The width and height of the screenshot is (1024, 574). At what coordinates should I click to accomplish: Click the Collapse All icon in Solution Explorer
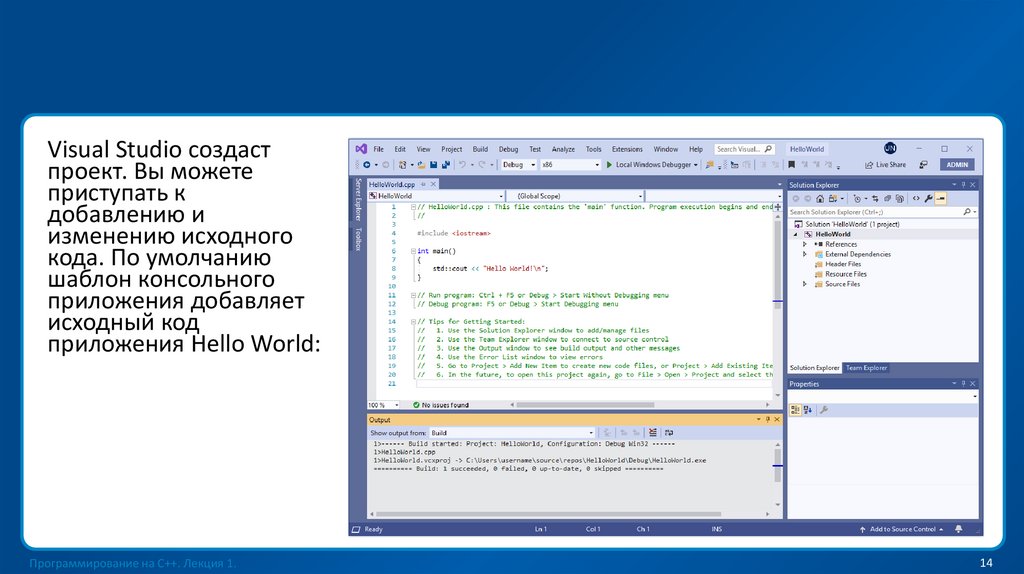(x=888, y=199)
